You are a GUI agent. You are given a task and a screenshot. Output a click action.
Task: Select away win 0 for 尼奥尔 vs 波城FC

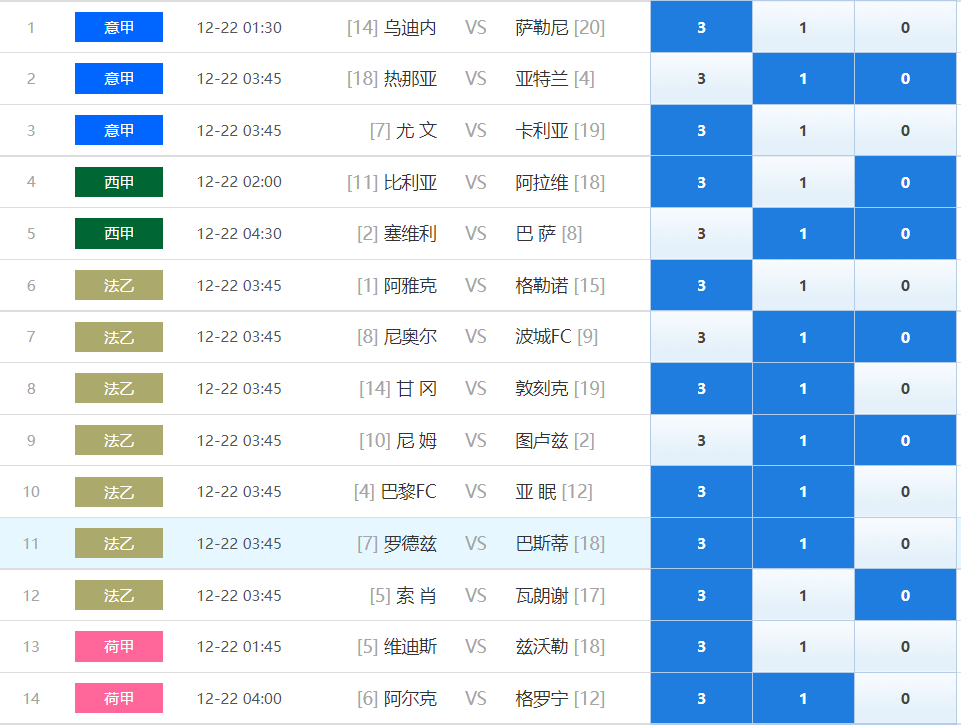click(x=905, y=337)
